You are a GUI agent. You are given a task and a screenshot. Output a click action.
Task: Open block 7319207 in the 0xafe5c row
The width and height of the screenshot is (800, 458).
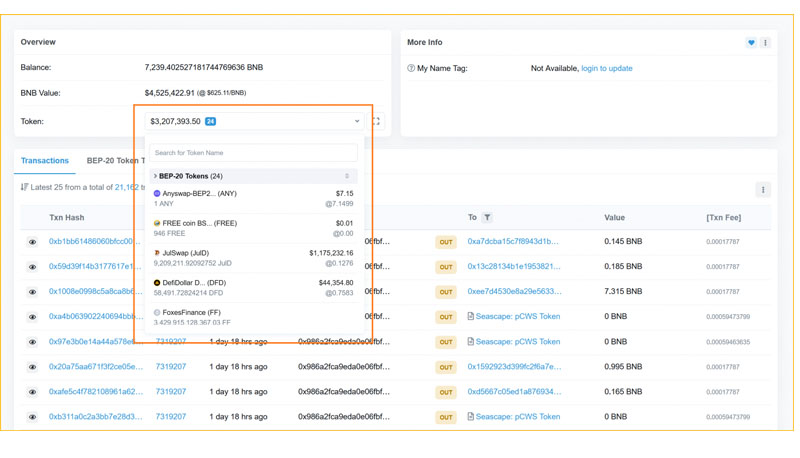171,392
